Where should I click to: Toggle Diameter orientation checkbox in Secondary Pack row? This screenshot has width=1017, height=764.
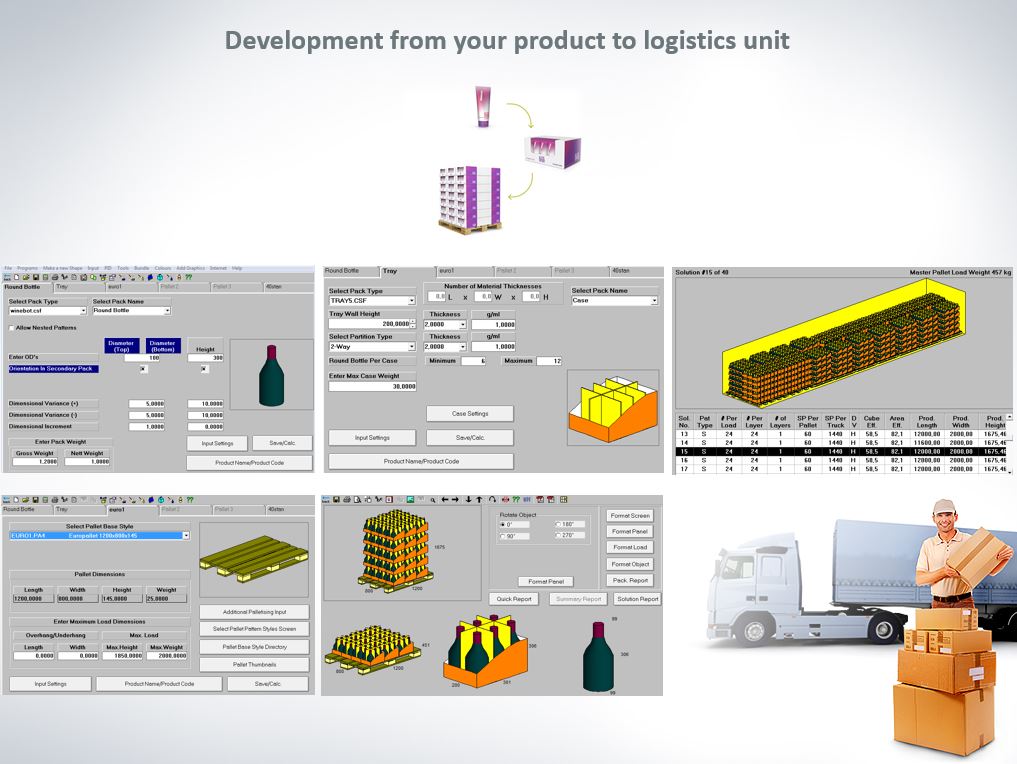[x=143, y=368]
